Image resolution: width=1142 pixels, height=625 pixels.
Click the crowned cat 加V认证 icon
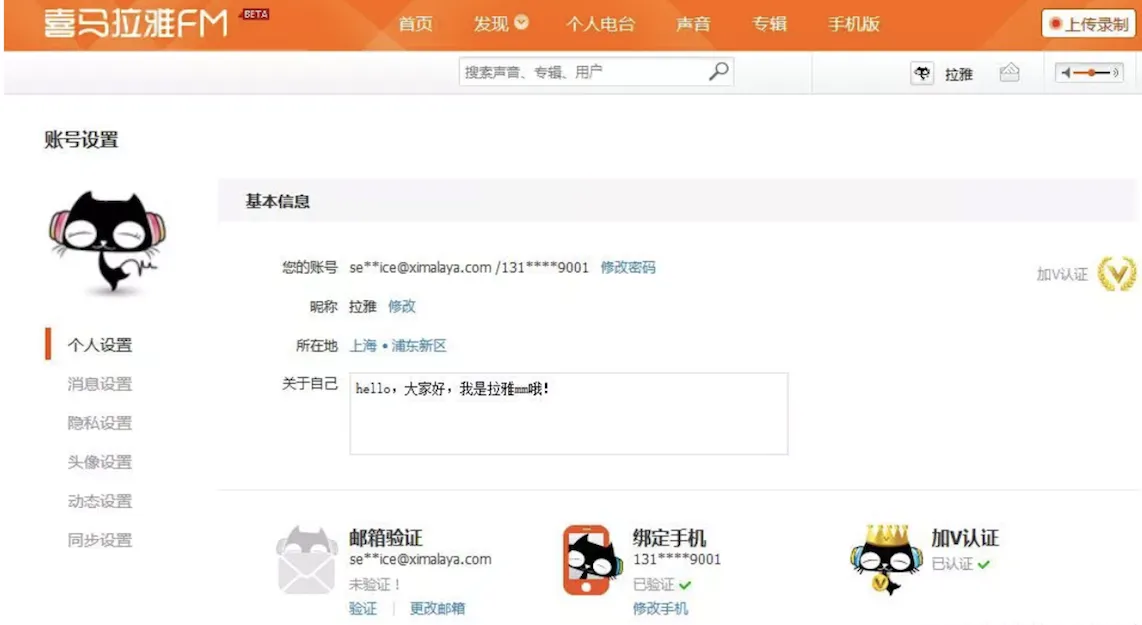(x=885, y=559)
